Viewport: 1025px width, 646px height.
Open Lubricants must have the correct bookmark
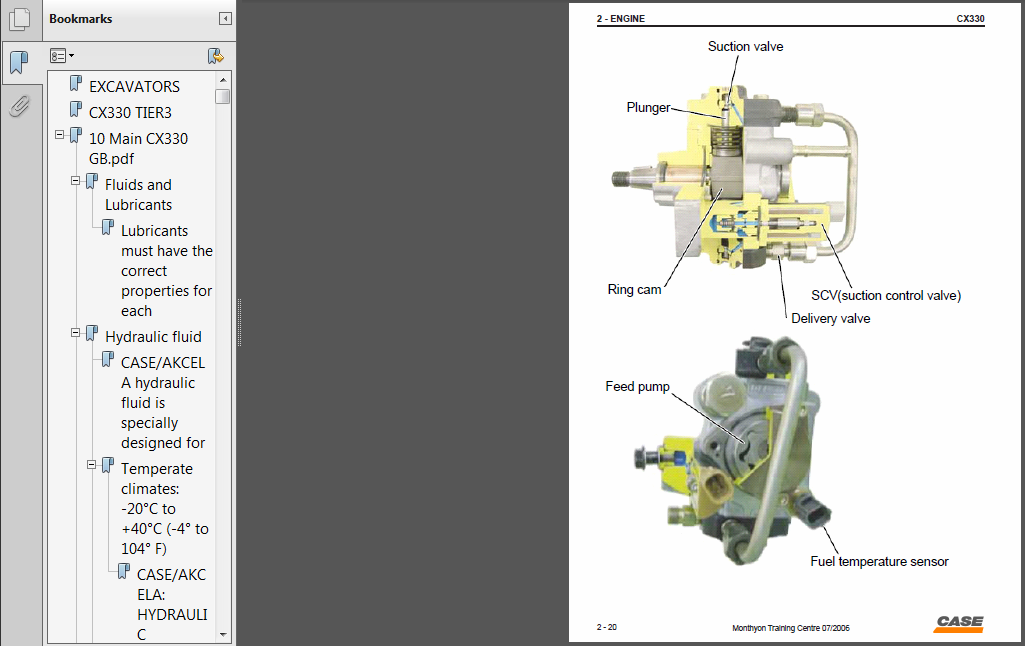coord(167,271)
